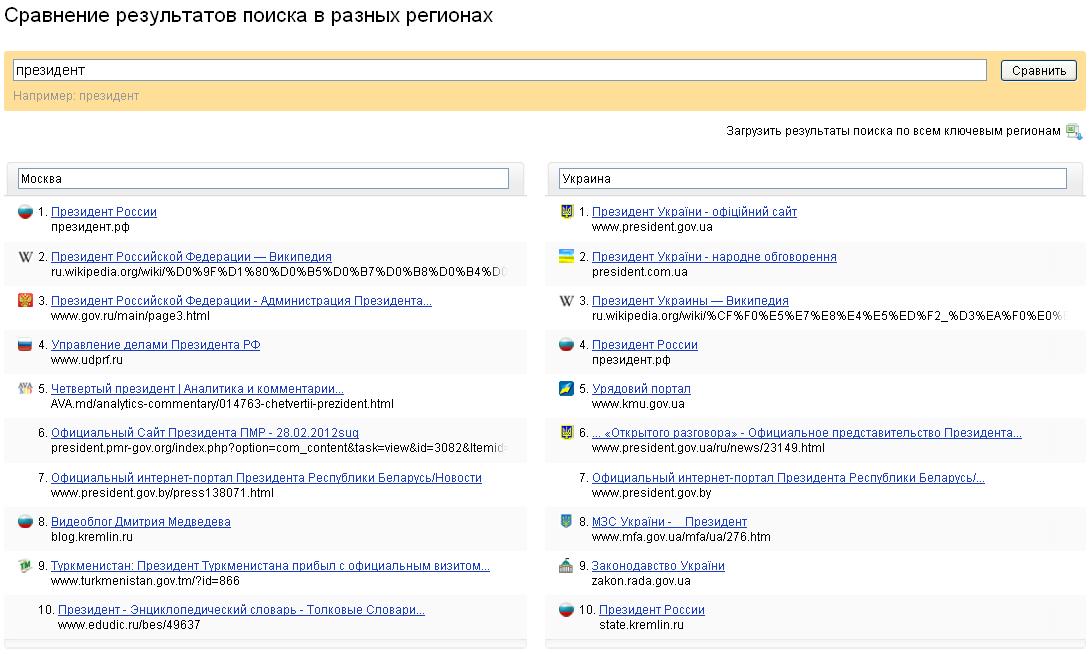Focus the search query field containing президент
The height and width of the screenshot is (654, 1089).
coord(499,70)
